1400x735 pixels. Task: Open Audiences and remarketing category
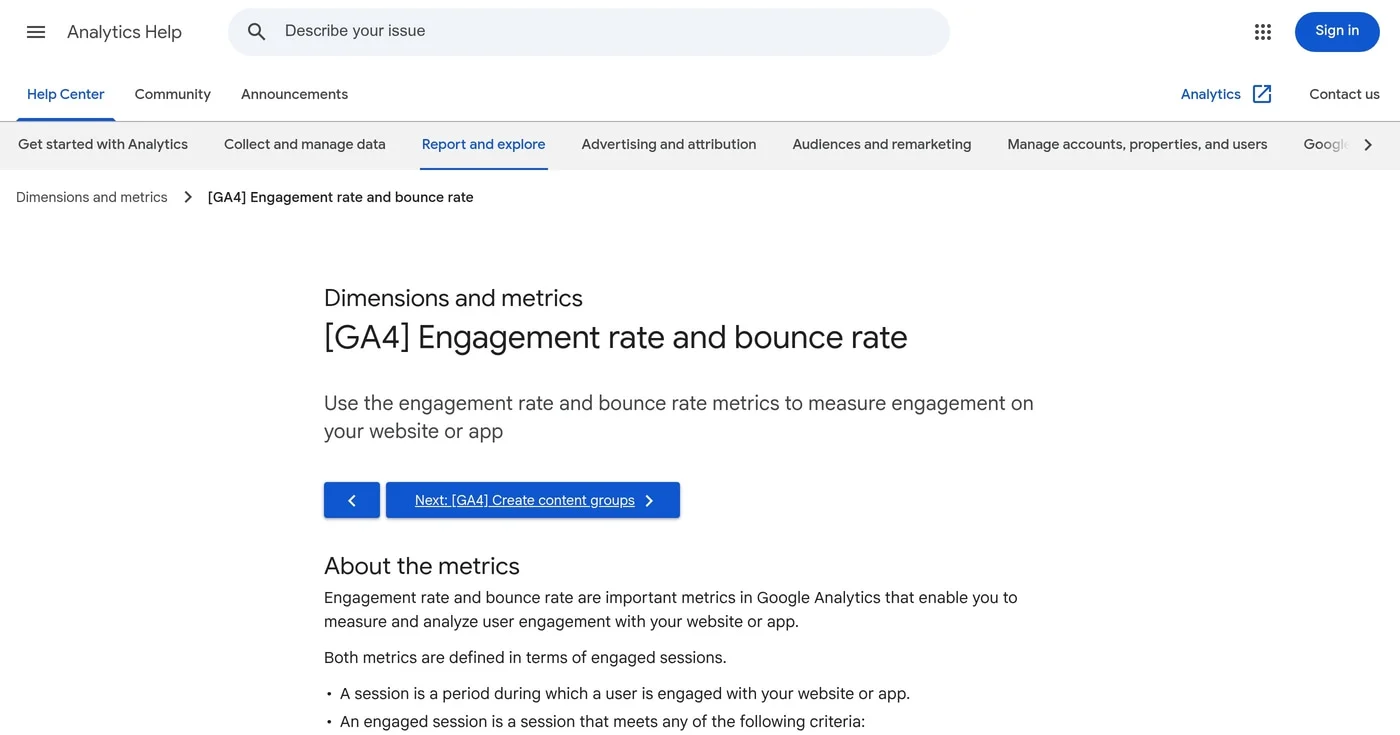[x=882, y=144]
